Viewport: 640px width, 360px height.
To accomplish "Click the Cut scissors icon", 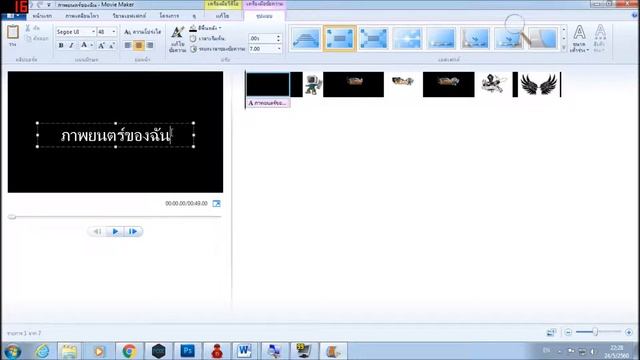I will (x=28, y=28).
